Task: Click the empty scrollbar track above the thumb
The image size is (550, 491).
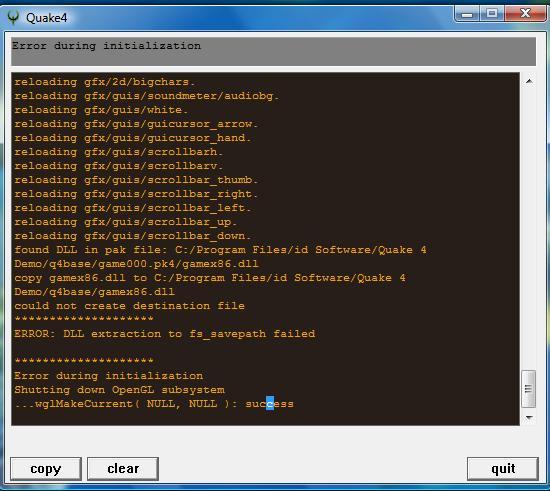Action: click(529, 228)
